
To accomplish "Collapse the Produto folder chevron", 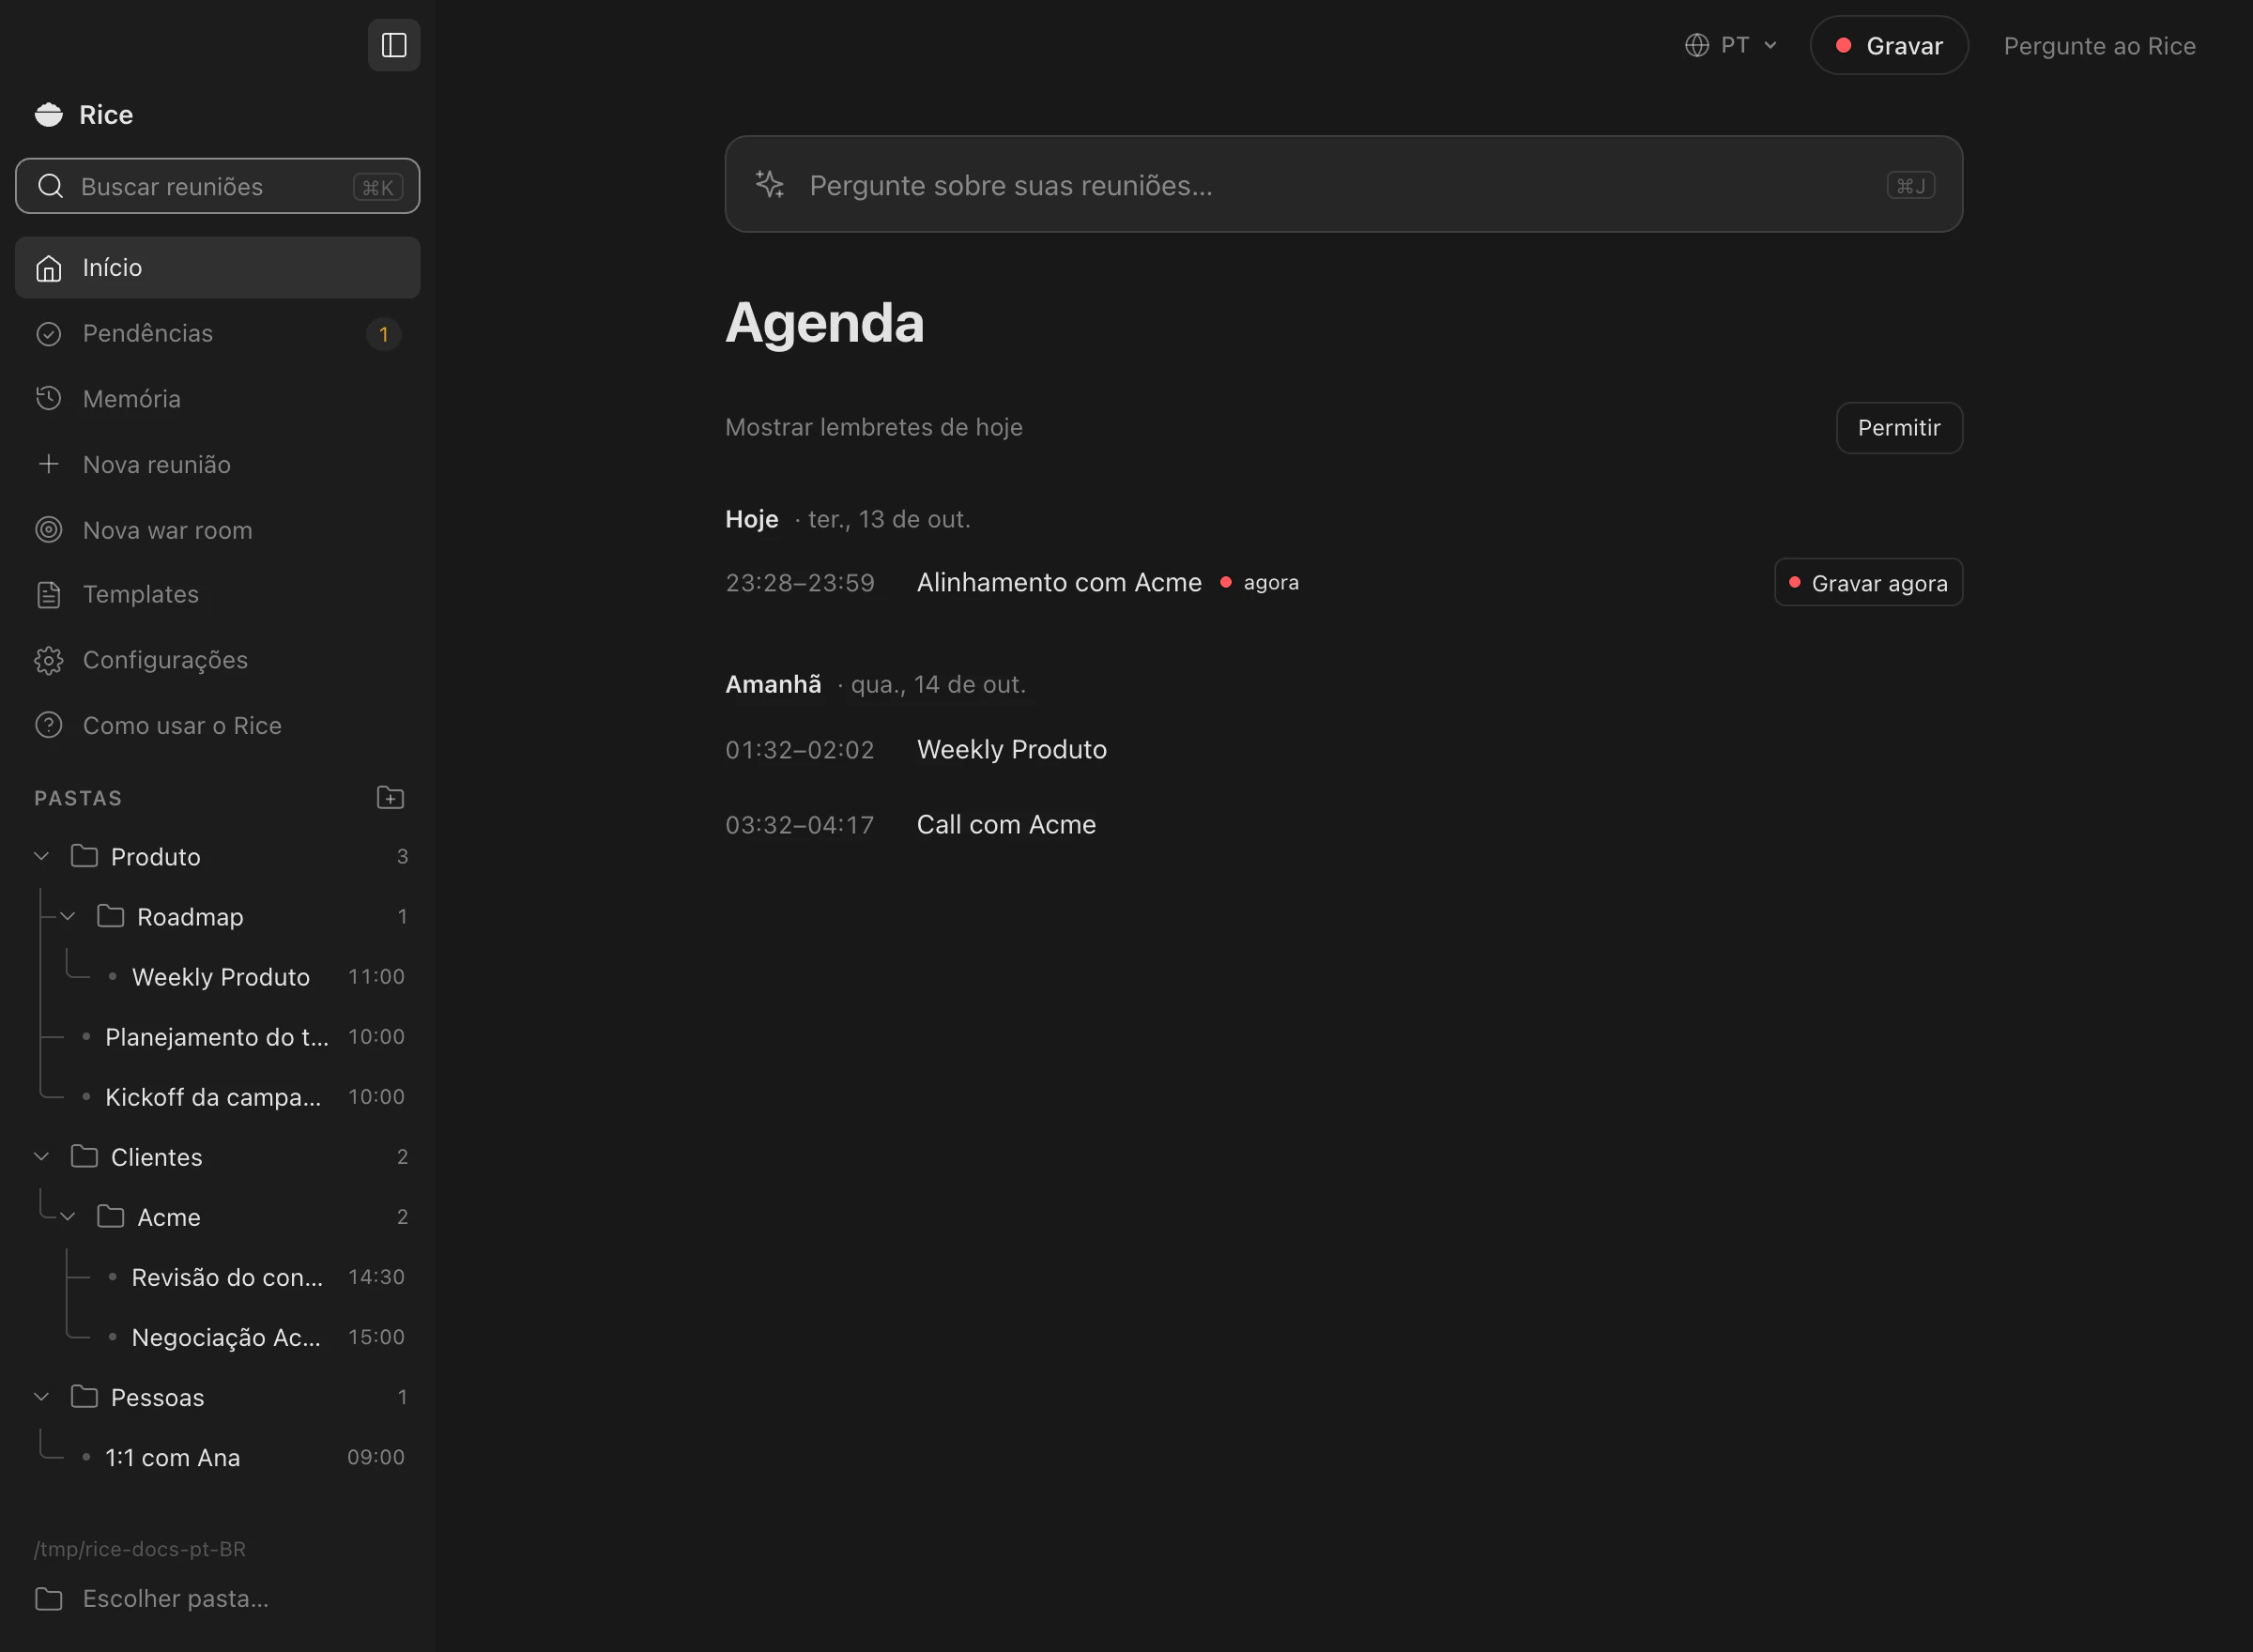I will coord(42,856).
